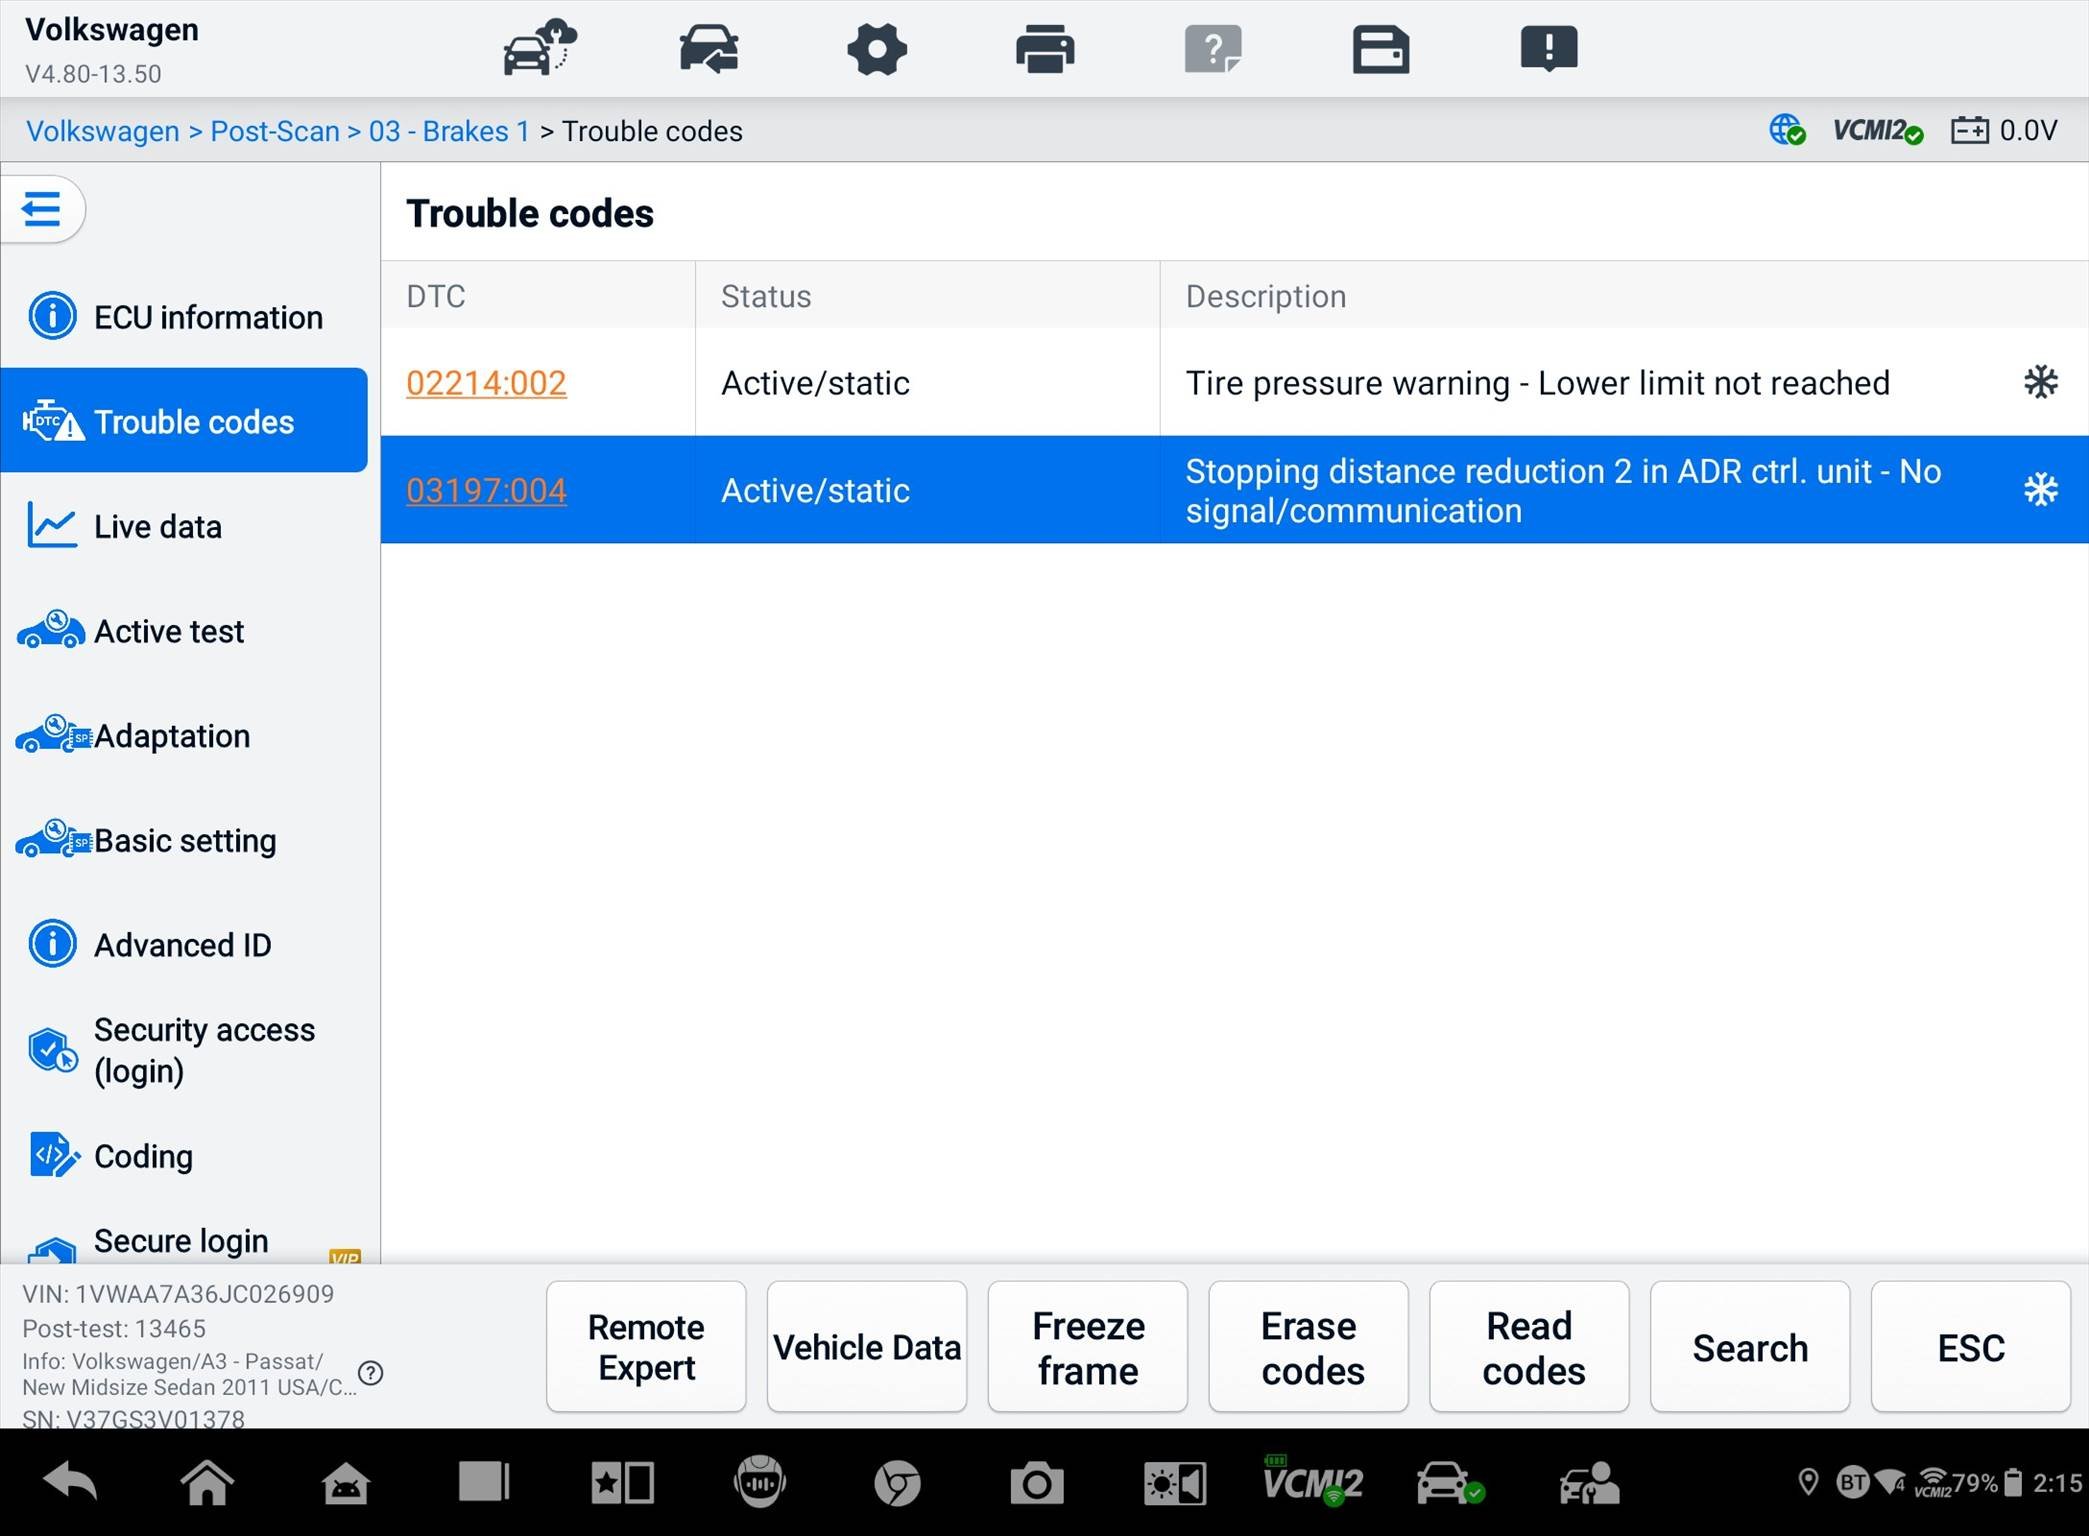Open Basic setting in sidebar
Image resolution: width=2089 pixels, height=1536 pixels.
click(x=185, y=841)
